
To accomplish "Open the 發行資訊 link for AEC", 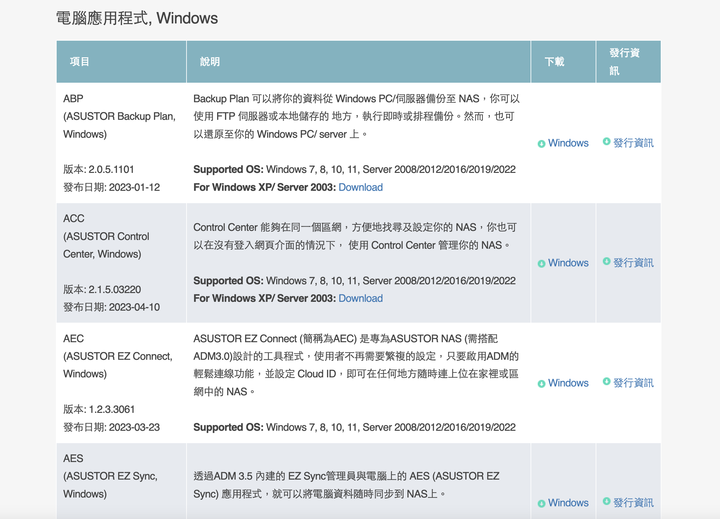I will click(x=633, y=383).
